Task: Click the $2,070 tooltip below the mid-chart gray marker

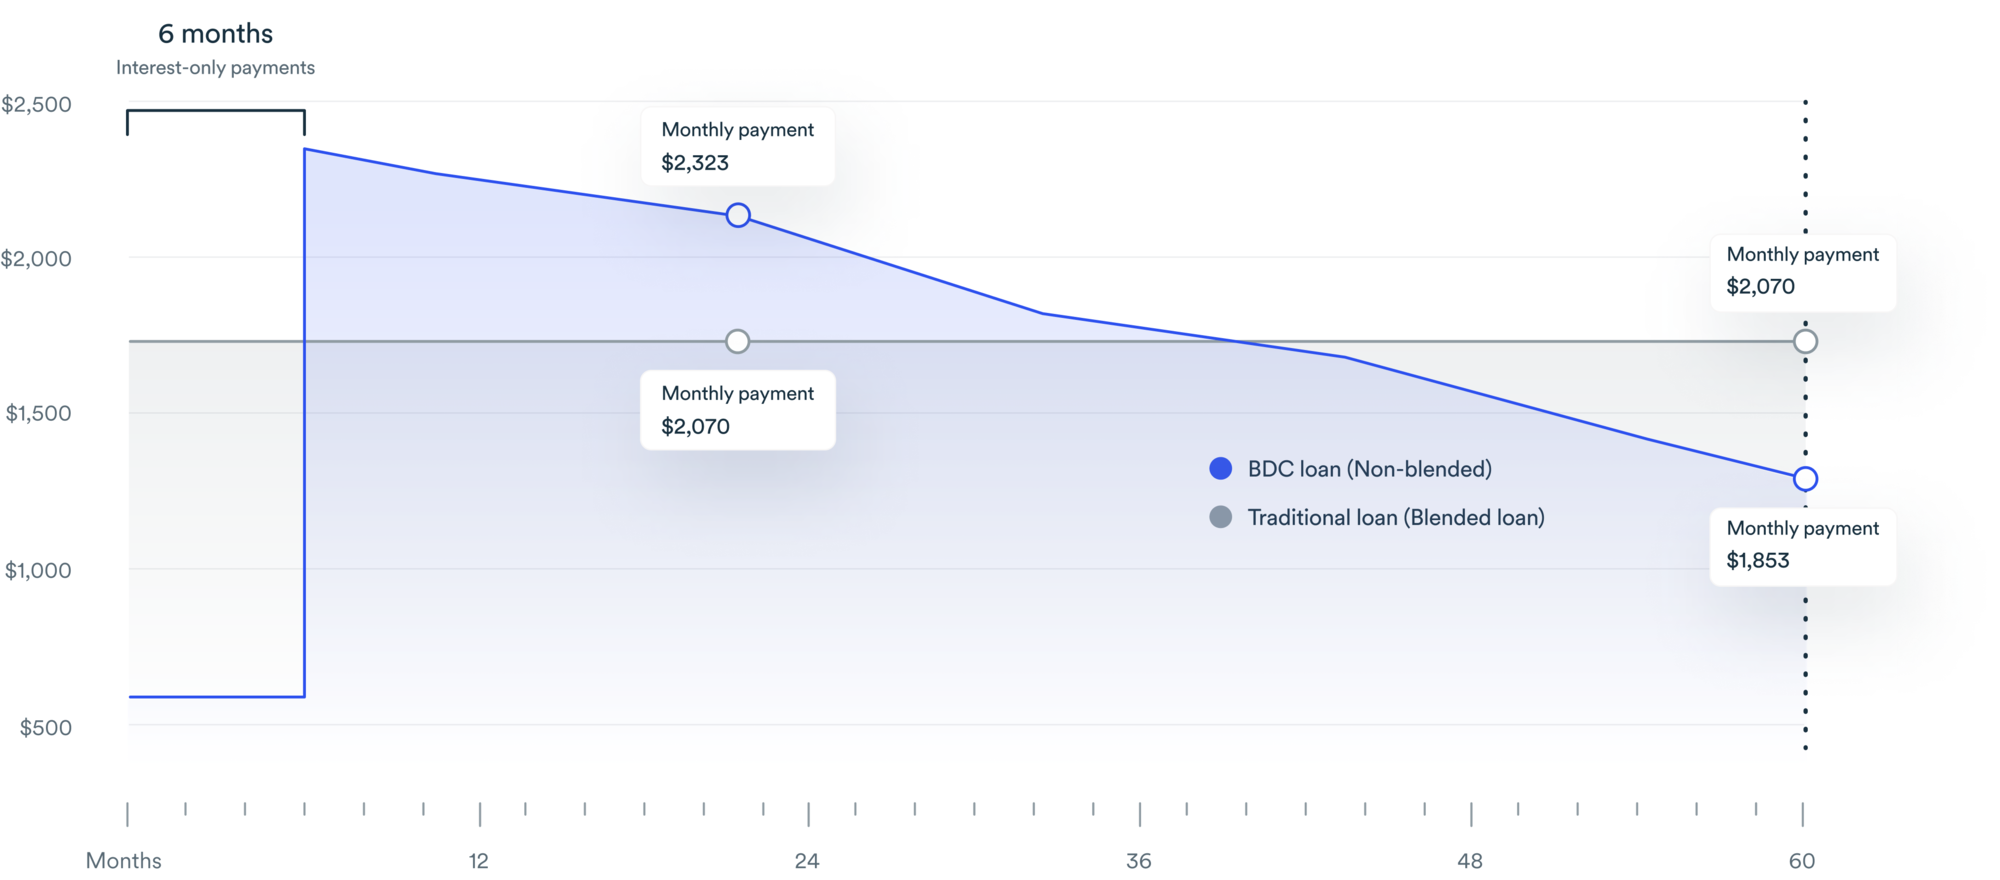Action: click(738, 410)
